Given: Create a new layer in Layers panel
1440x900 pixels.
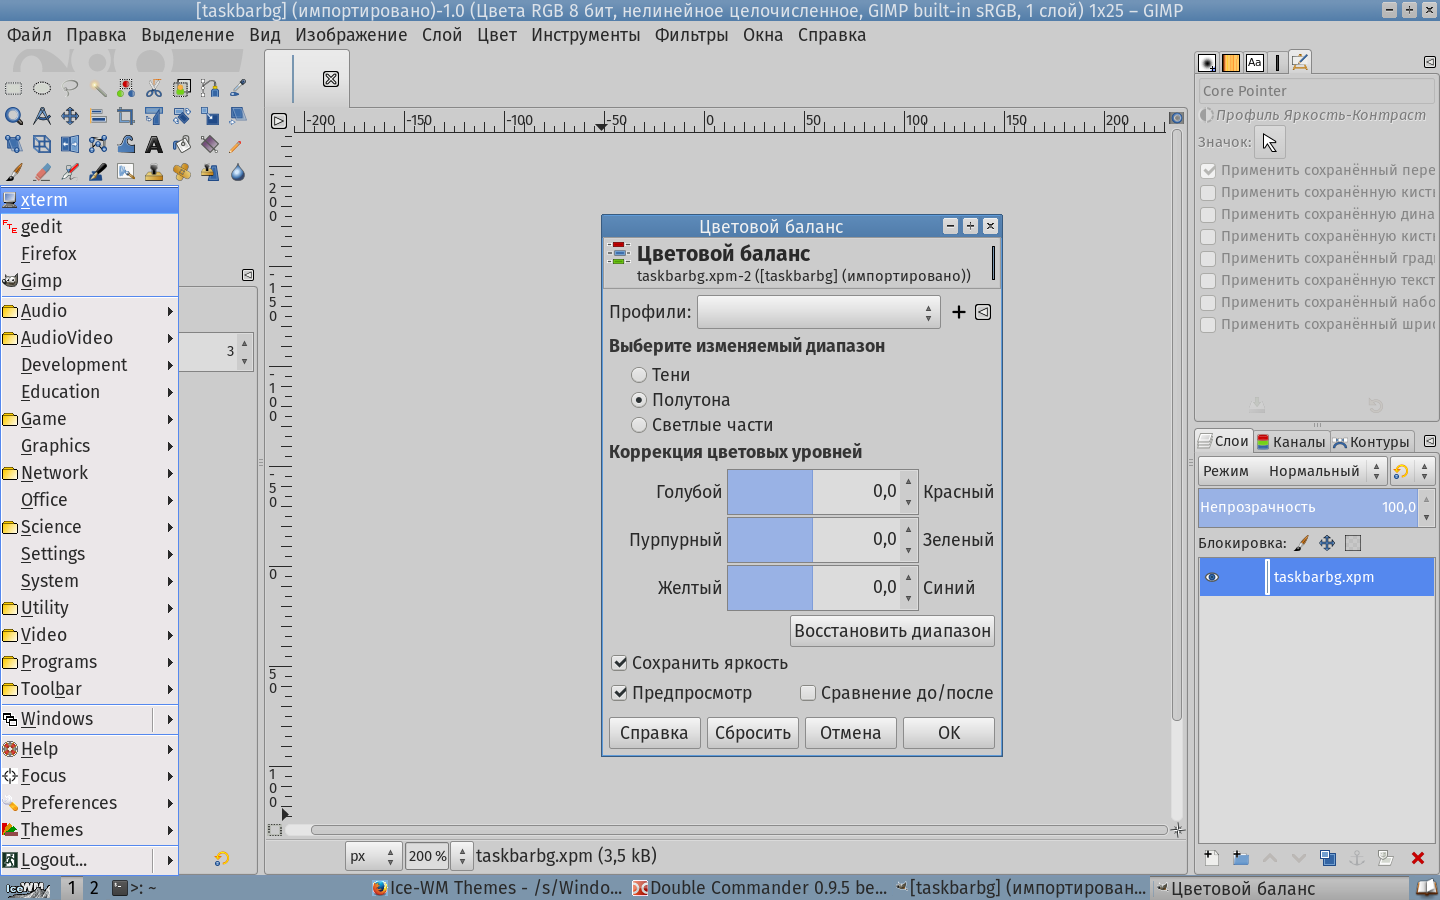Looking at the screenshot, I should pyautogui.click(x=1211, y=858).
